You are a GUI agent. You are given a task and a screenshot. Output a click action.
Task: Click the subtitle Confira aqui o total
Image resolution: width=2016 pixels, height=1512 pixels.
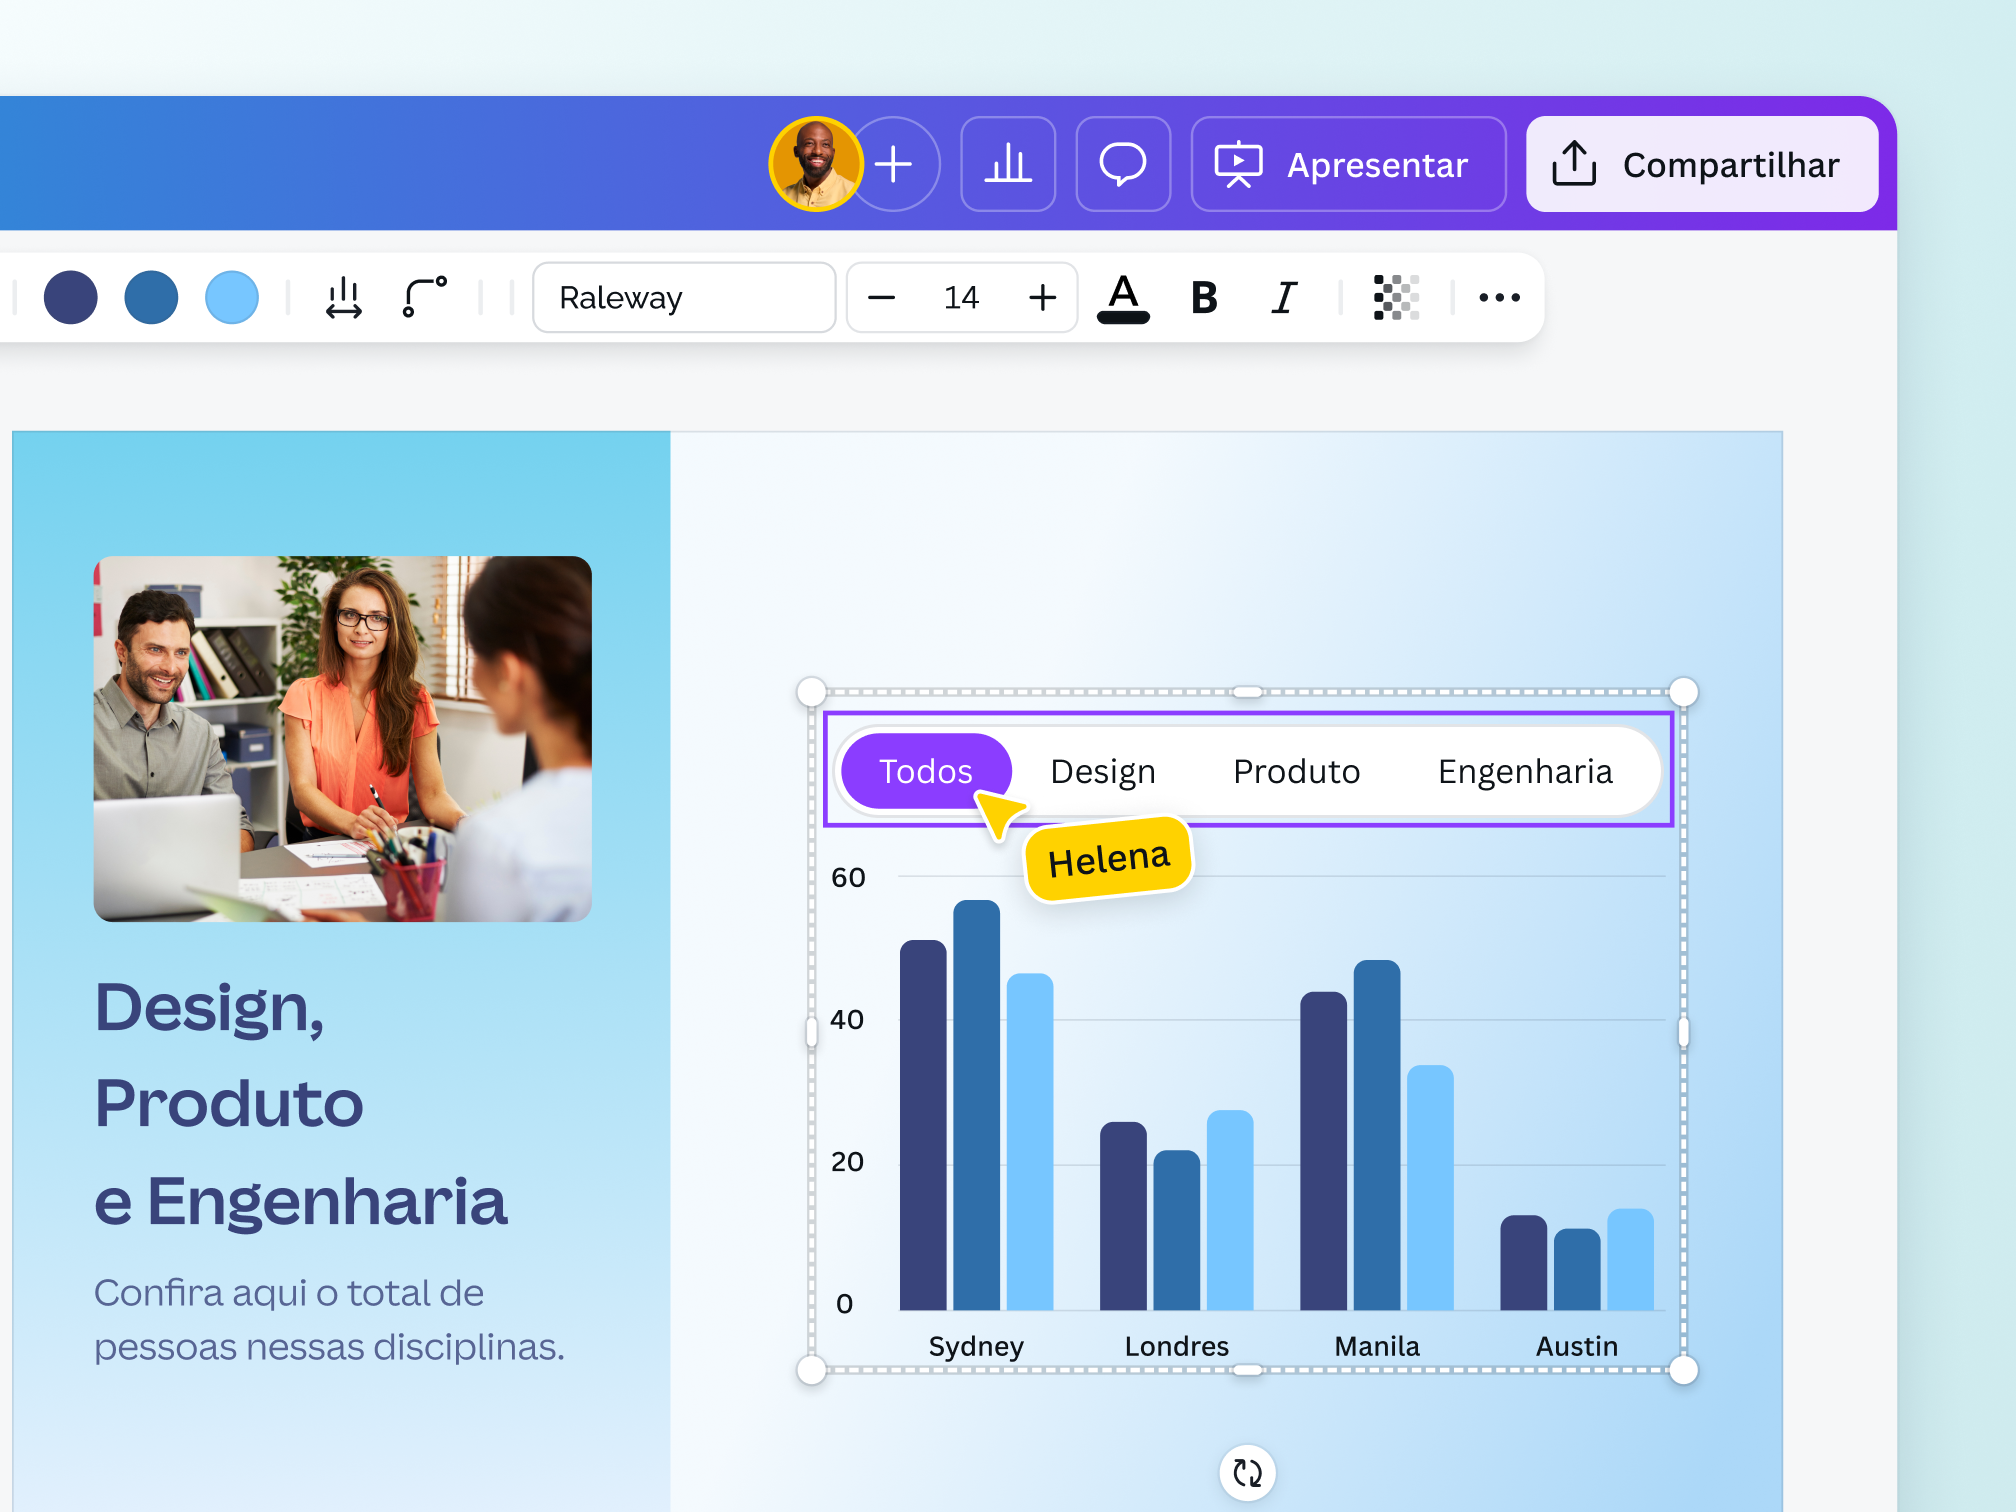point(329,1320)
